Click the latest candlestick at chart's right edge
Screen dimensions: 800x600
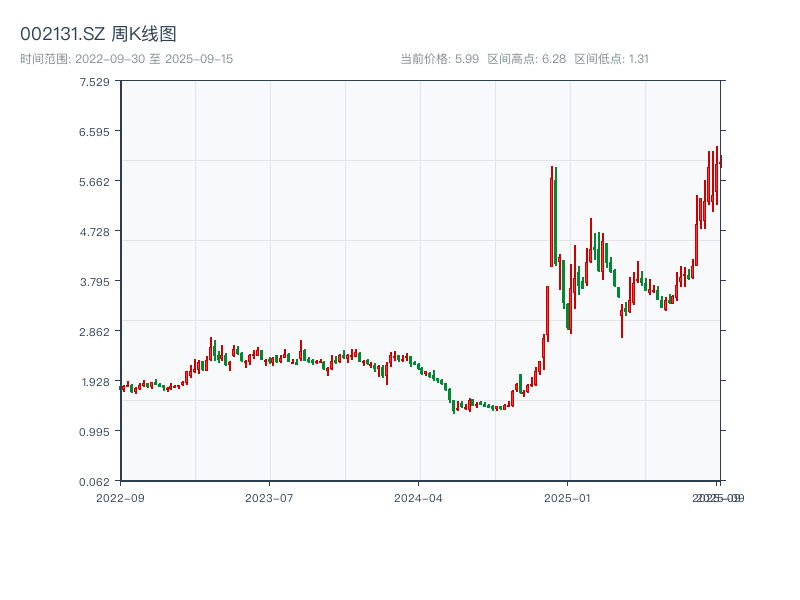tap(719, 160)
